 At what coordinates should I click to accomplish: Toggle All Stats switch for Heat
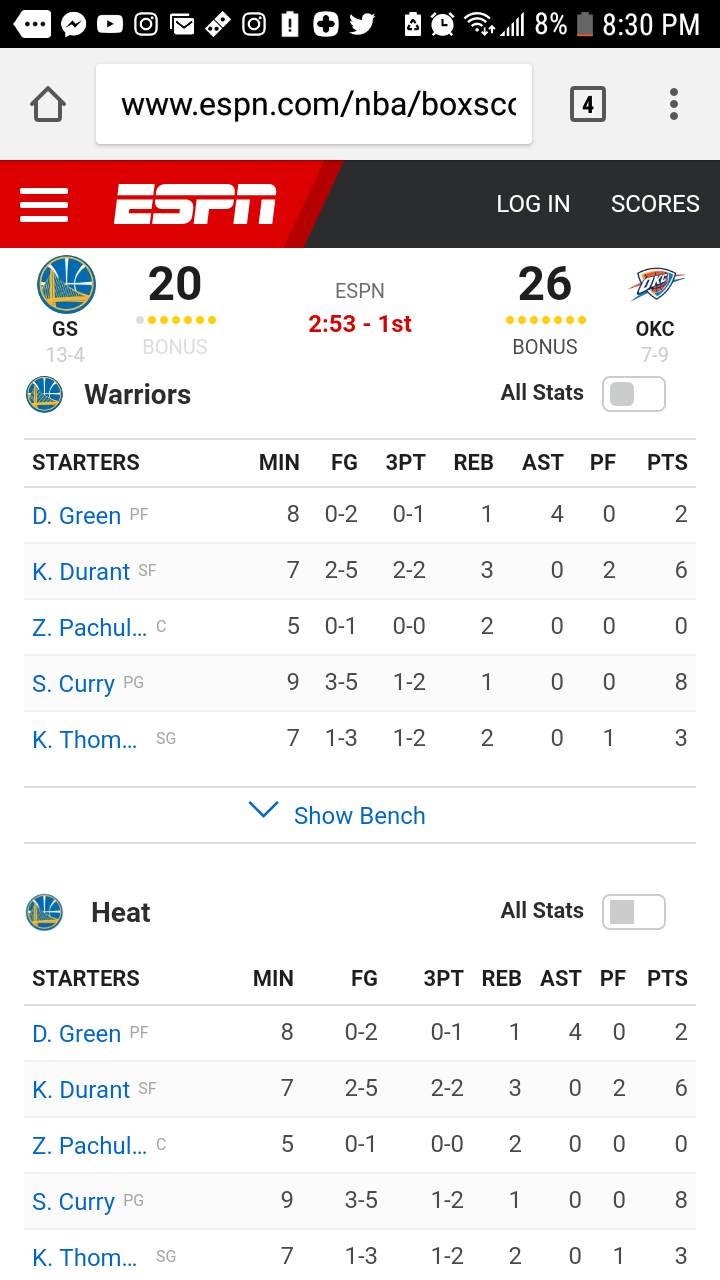(x=633, y=912)
